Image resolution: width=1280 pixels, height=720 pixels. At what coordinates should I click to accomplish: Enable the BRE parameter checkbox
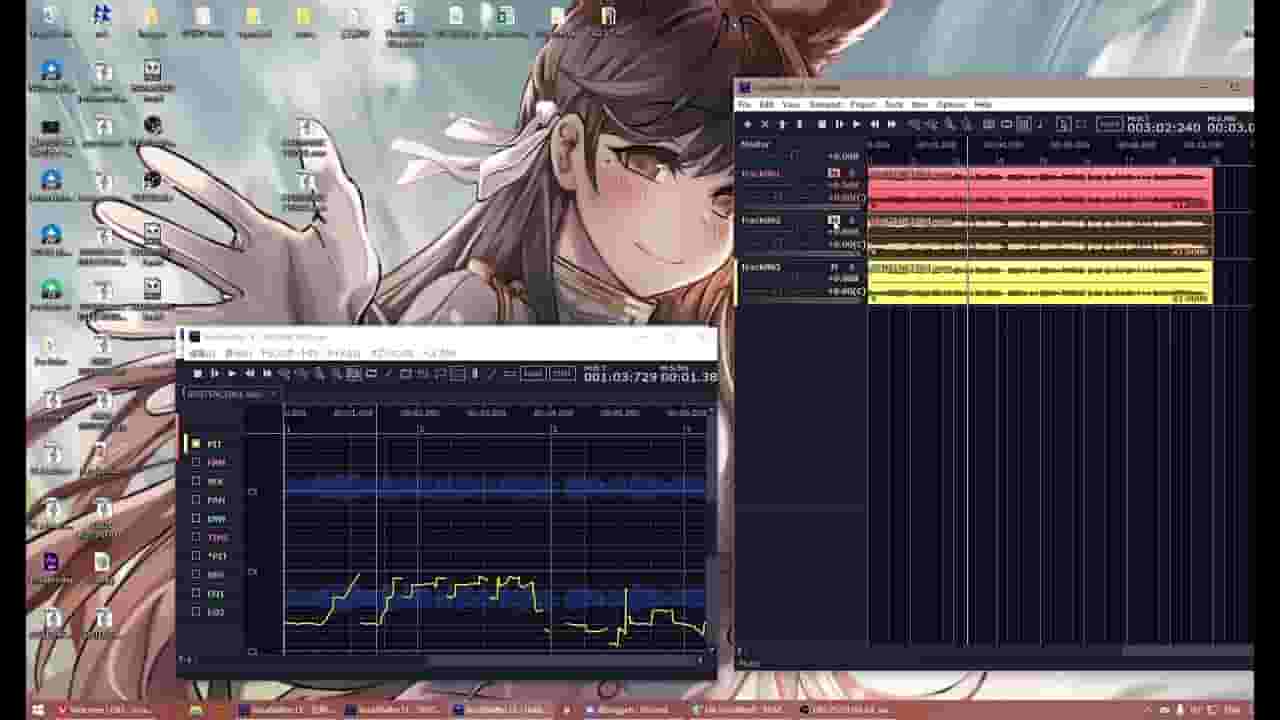[196, 574]
